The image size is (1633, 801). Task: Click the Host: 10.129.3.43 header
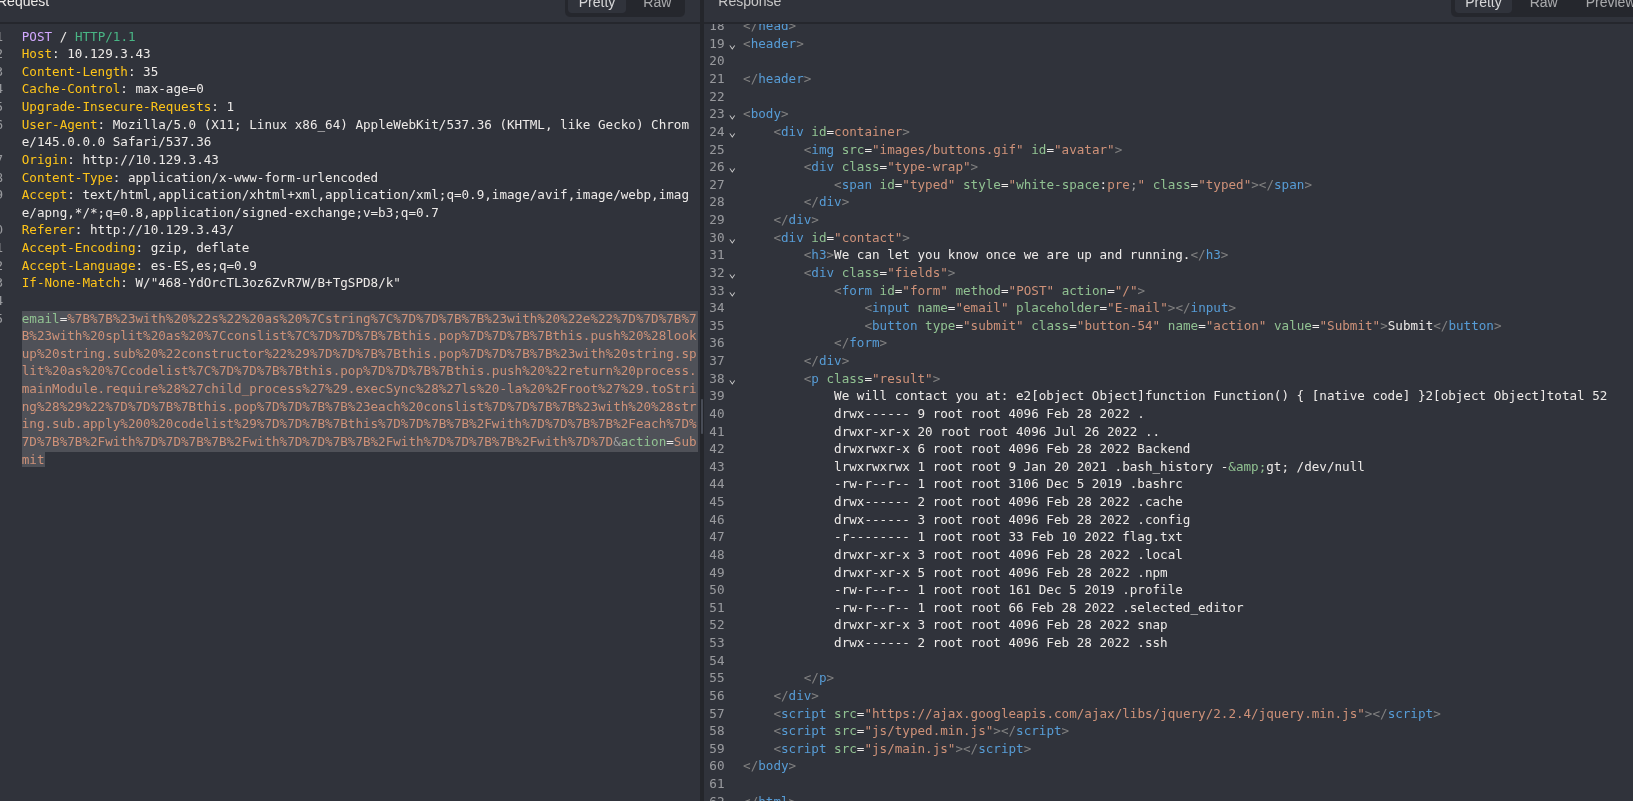tap(86, 54)
